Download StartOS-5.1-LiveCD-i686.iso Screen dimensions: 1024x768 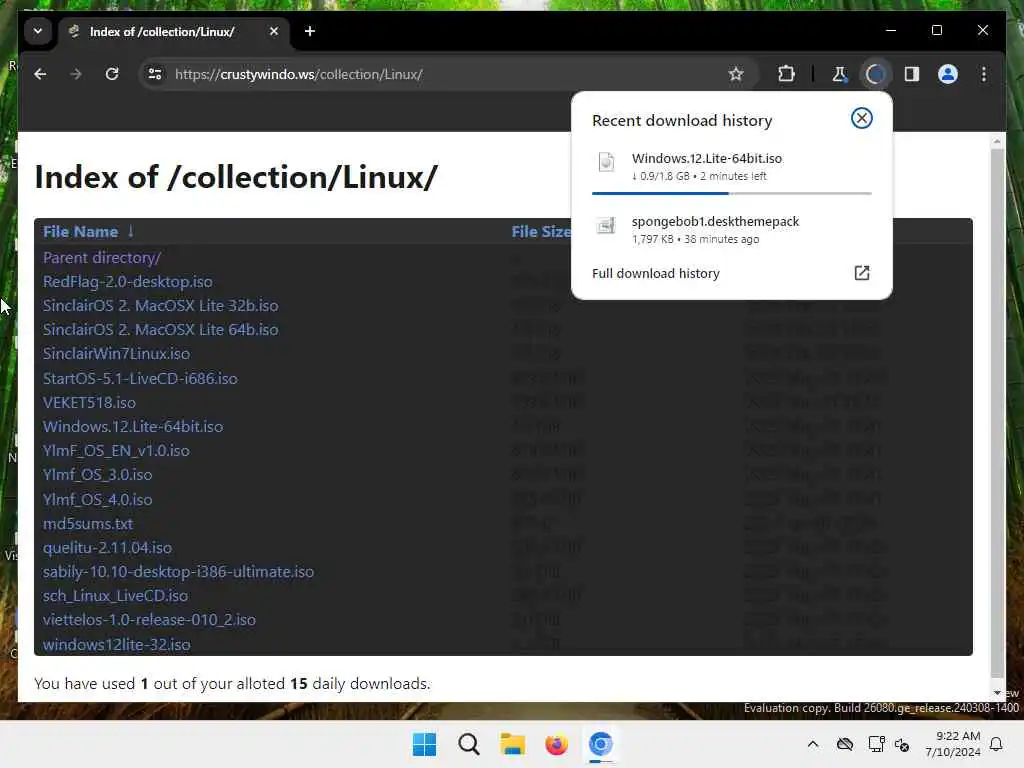tap(140, 379)
